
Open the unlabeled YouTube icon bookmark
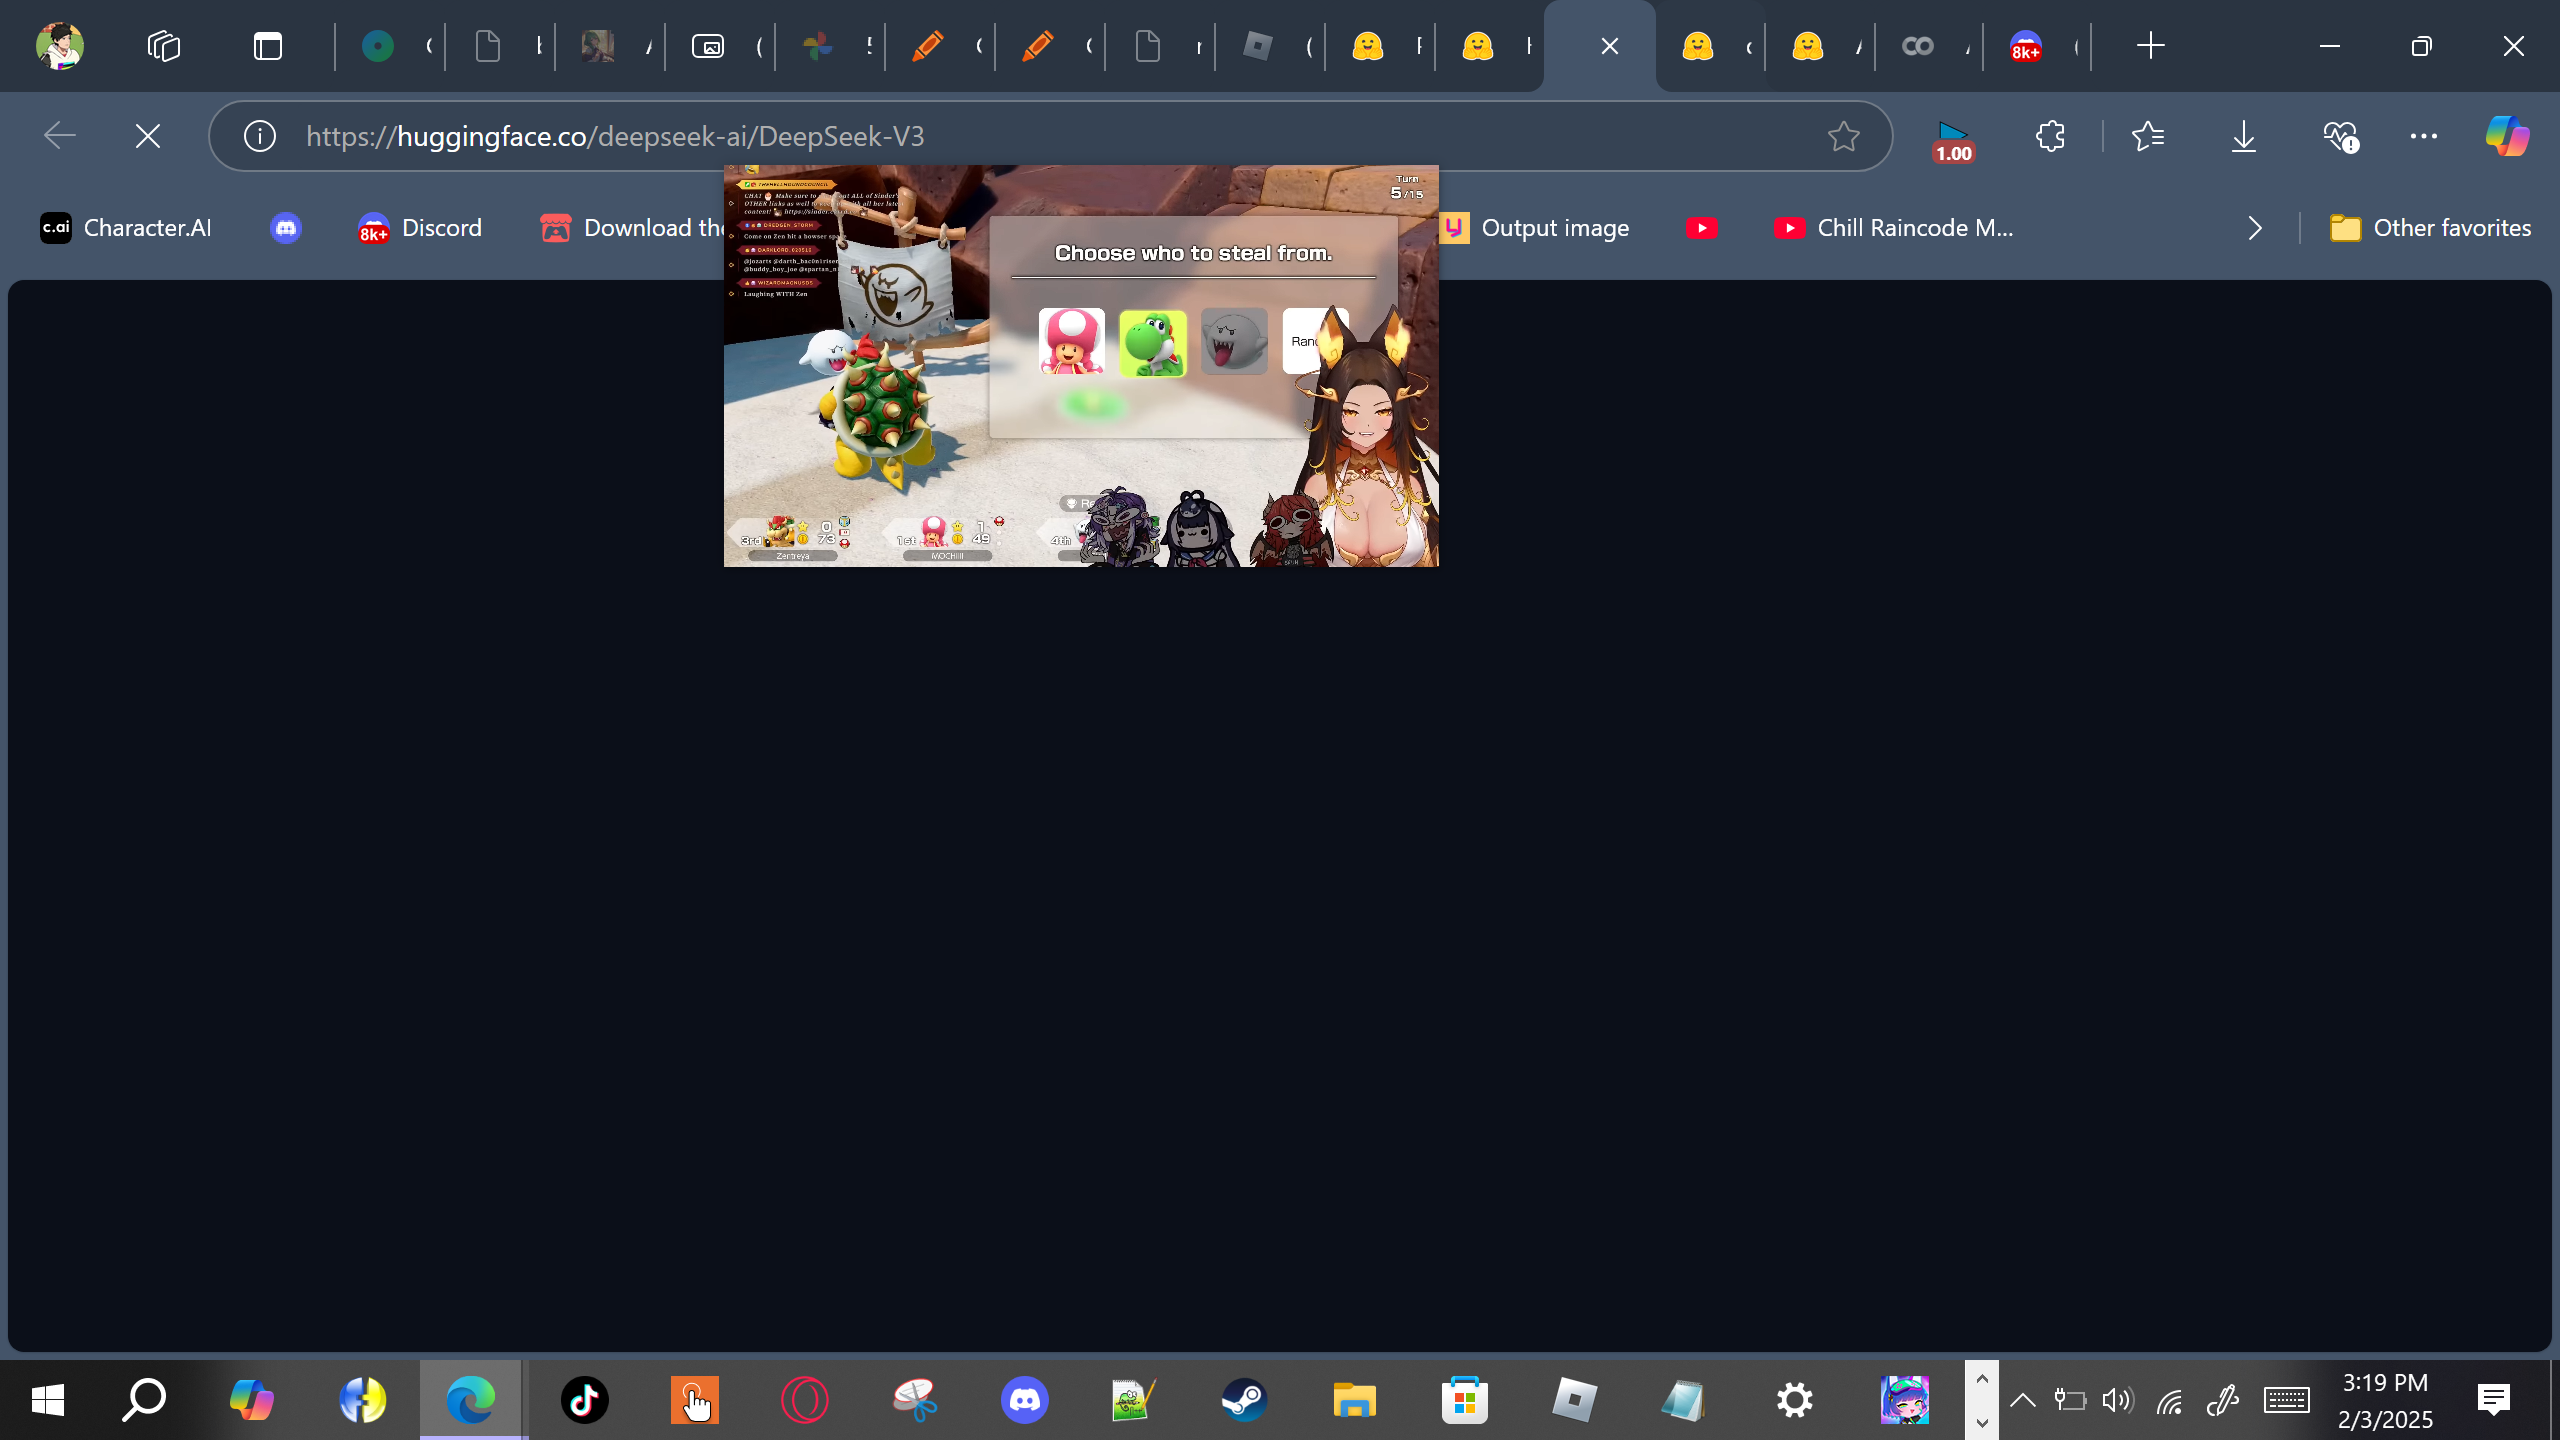(1701, 228)
